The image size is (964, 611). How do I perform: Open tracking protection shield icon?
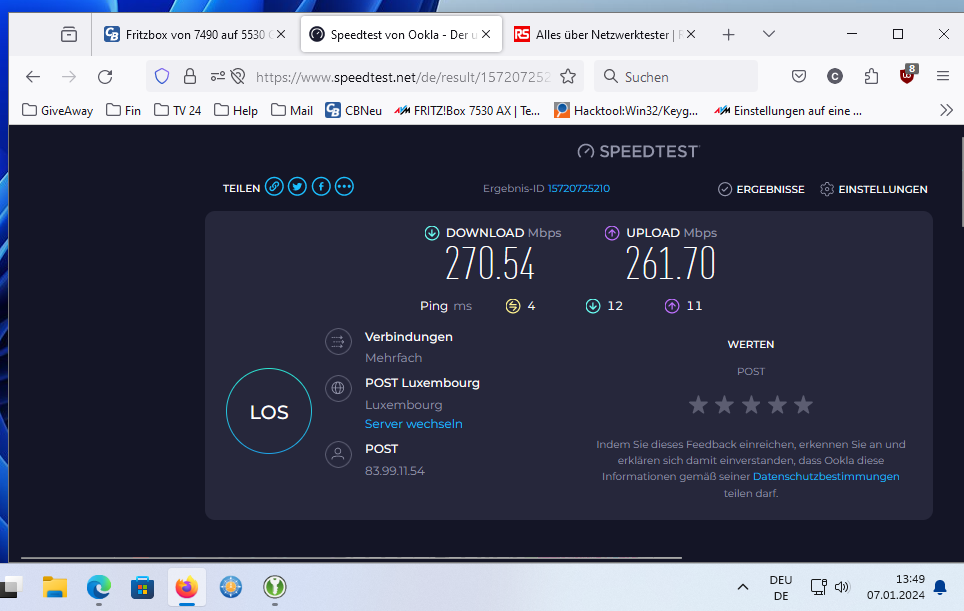[x=162, y=76]
